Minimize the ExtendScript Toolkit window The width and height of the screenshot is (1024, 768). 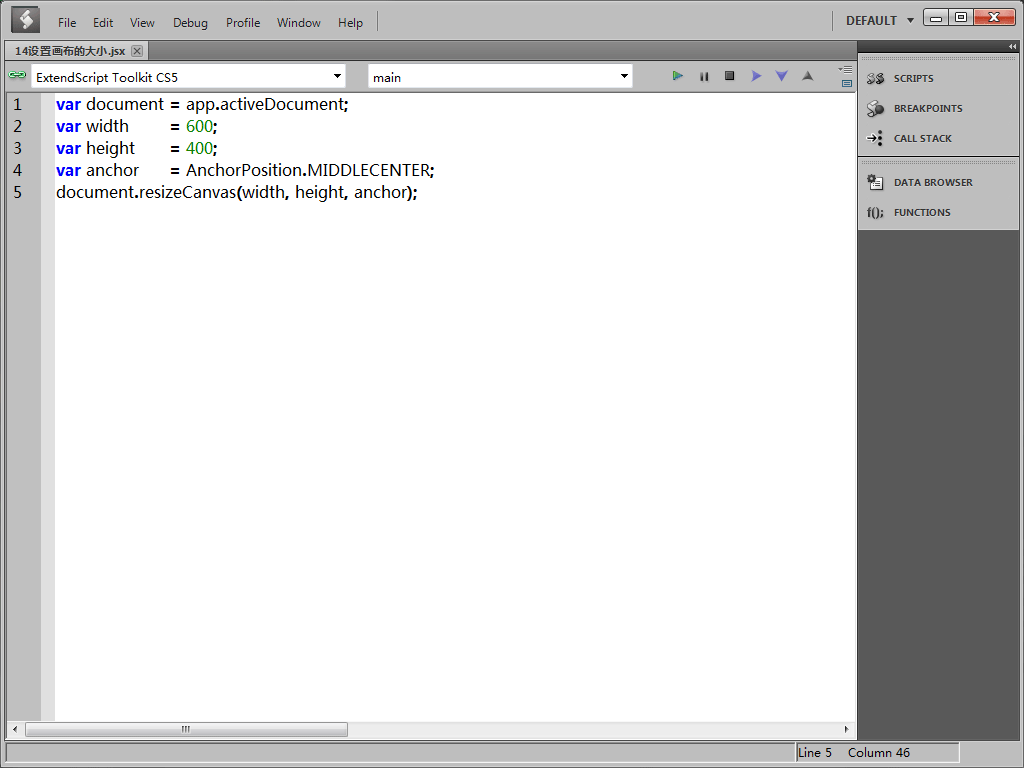[936, 18]
